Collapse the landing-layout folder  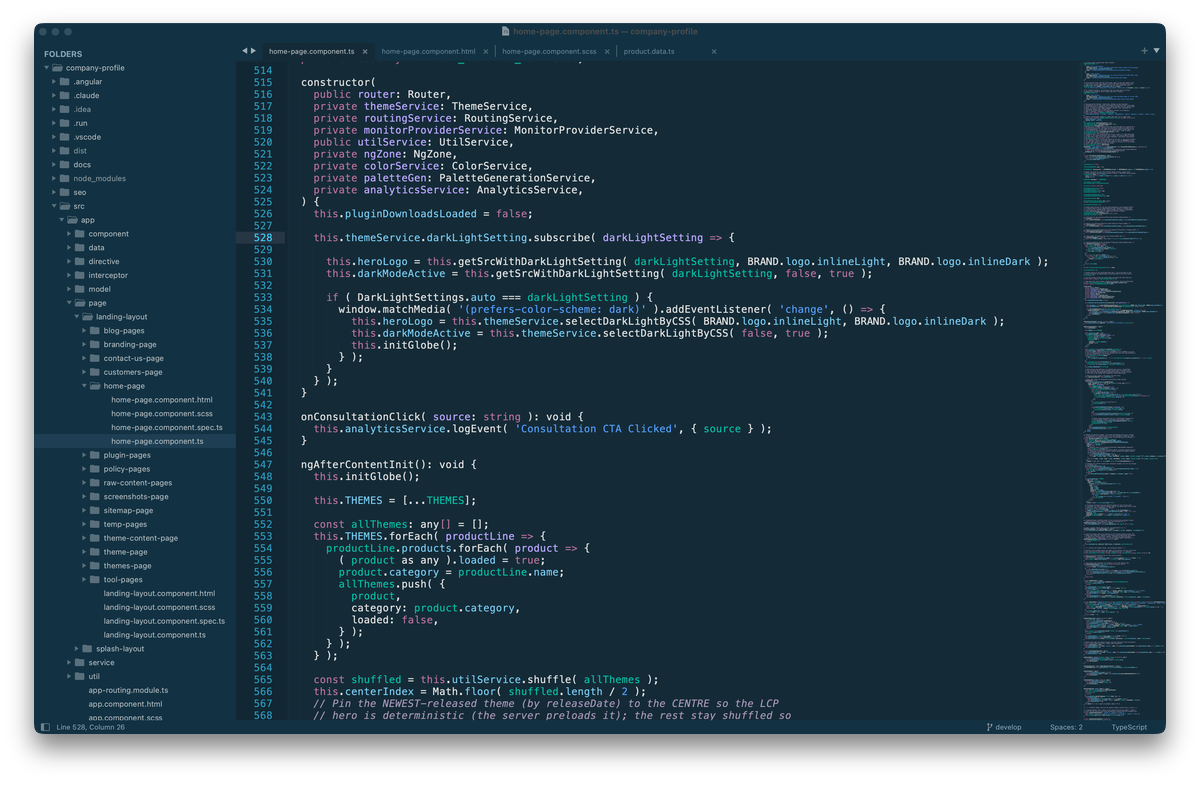coord(76,317)
